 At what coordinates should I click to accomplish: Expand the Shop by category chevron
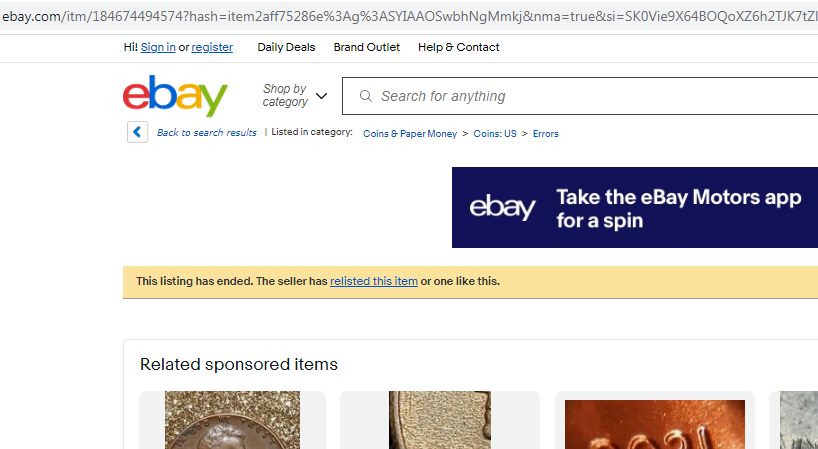tap(321, 96)
